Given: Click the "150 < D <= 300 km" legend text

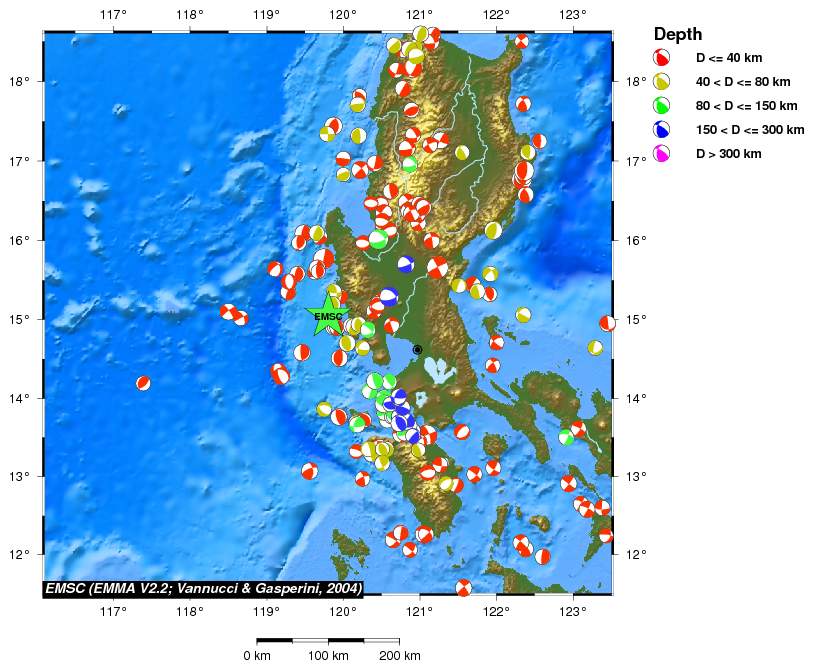Looking at the screenshot, I should click(x=750, y=129).
